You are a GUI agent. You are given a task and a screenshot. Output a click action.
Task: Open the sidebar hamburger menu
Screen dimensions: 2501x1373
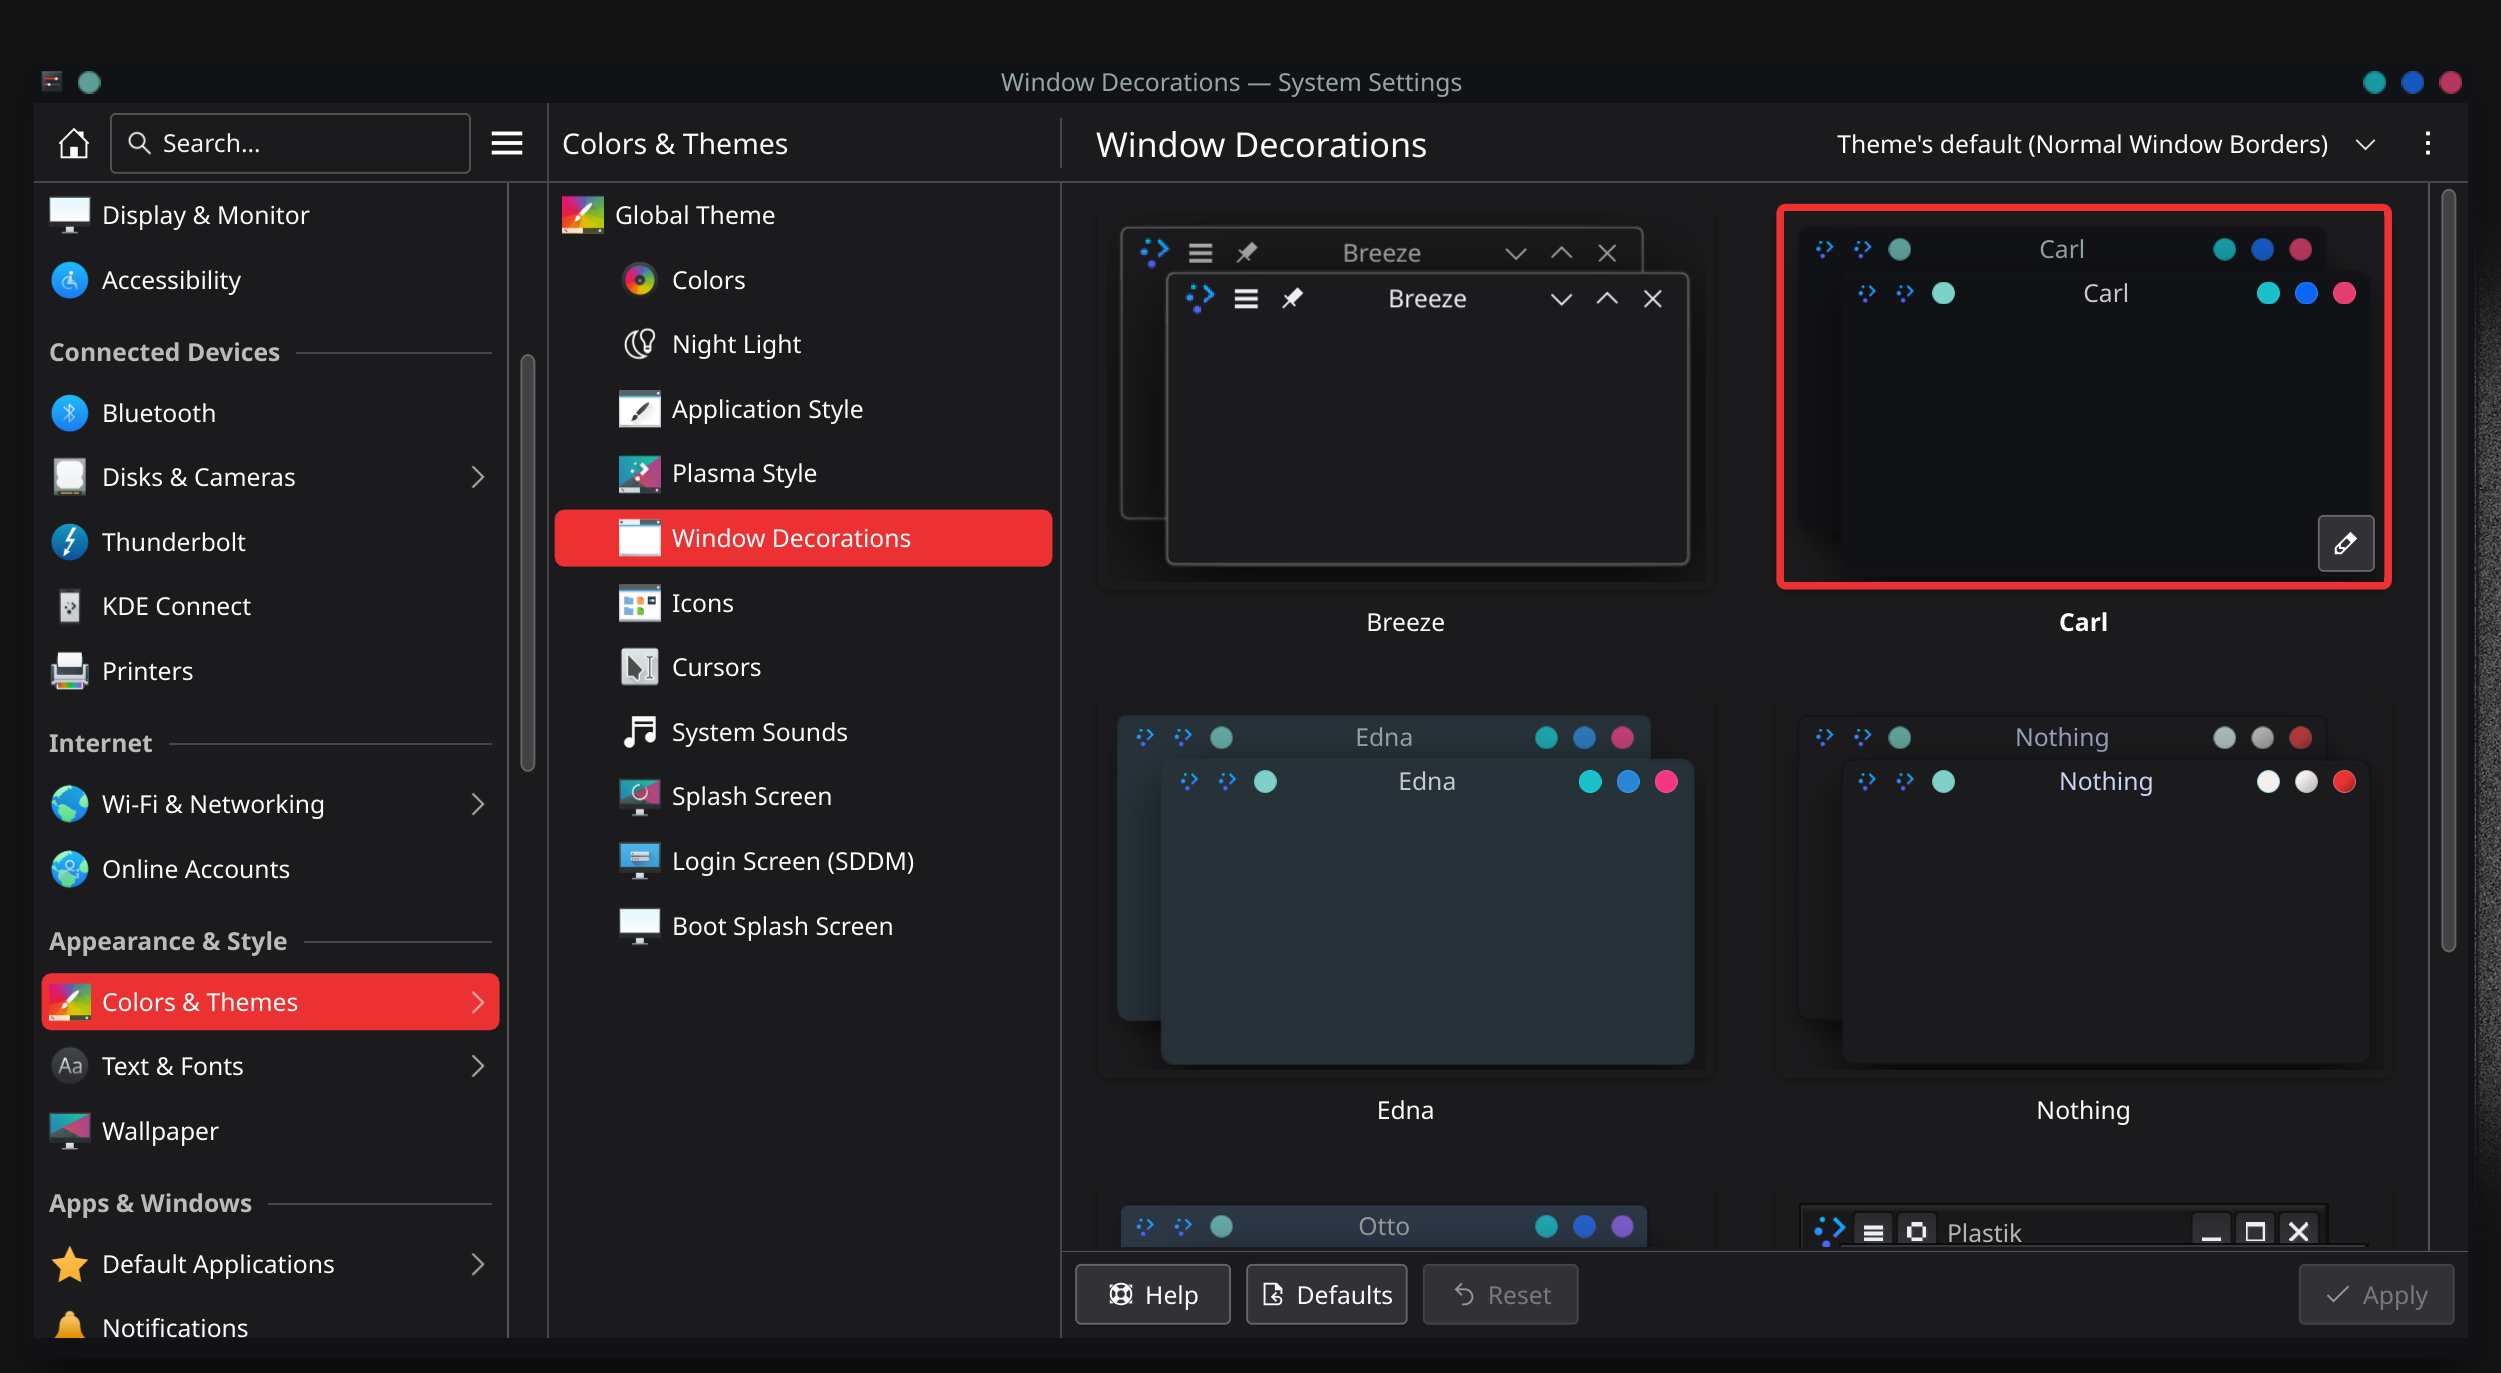tap(507, 144)
